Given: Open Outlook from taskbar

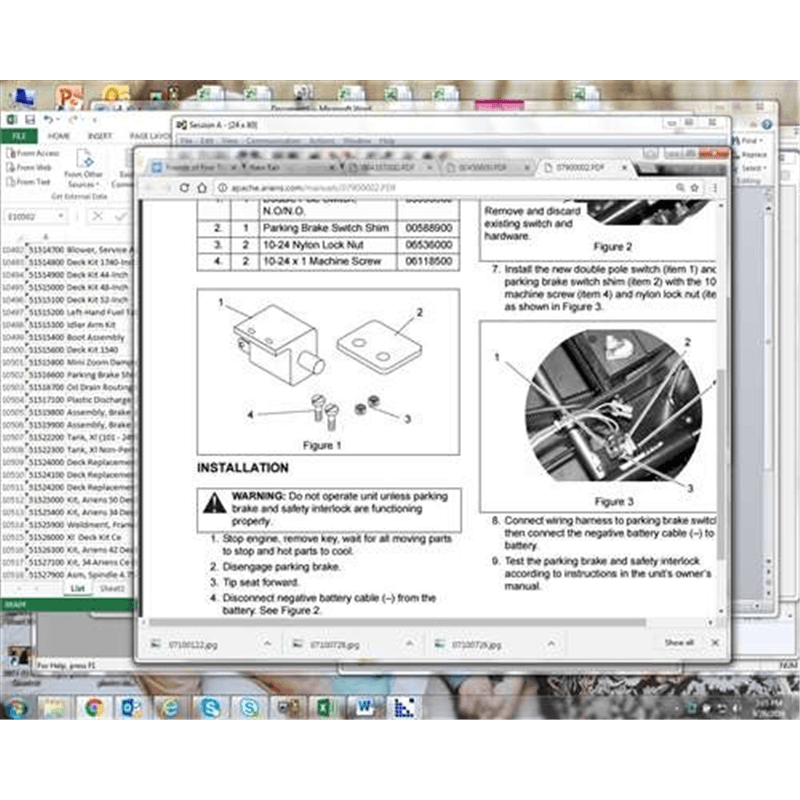Looking at the screenshot, I should (x=132, y=708).
